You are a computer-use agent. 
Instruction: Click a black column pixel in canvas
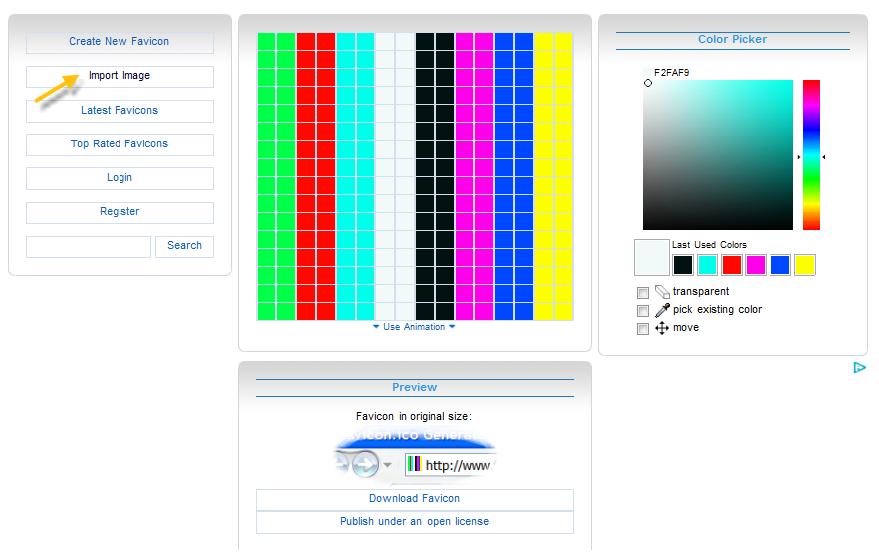434,177
